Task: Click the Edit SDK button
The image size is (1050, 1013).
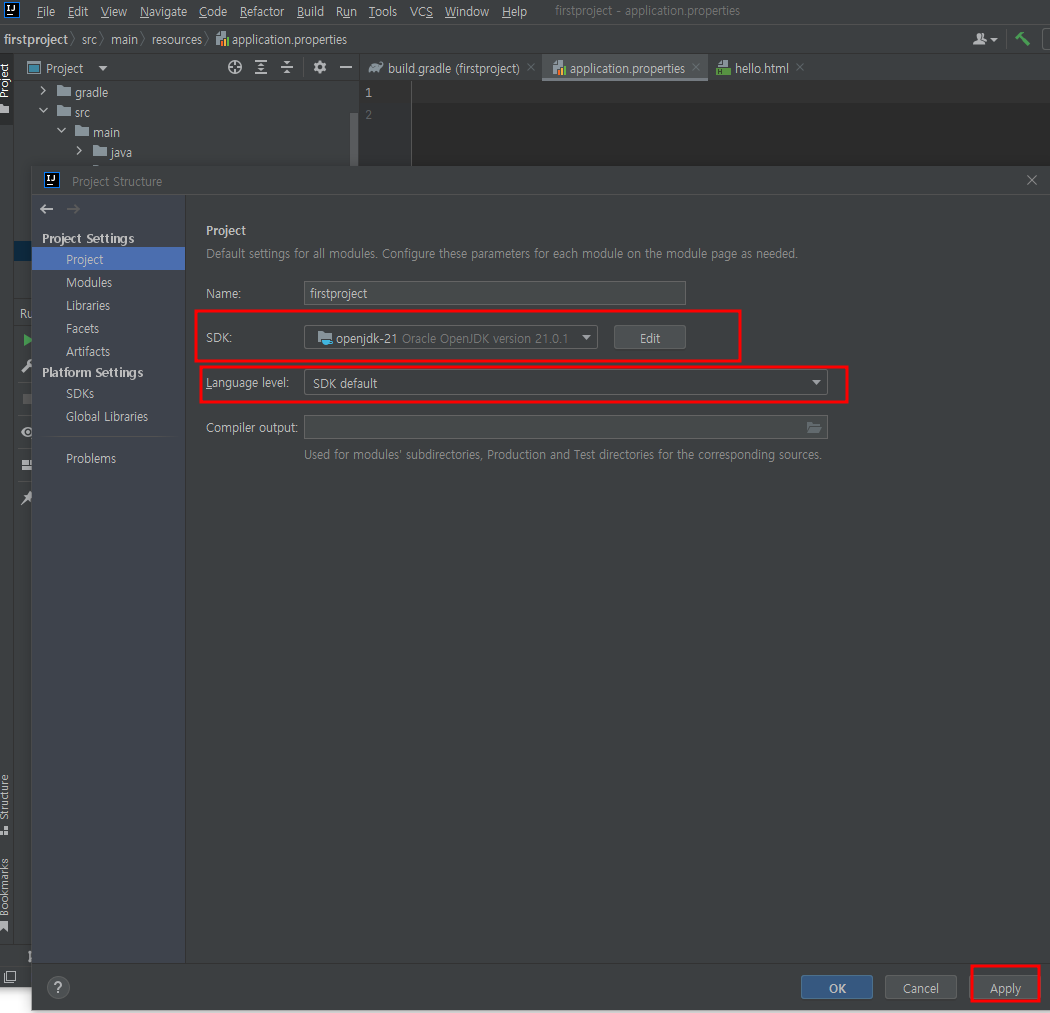Action: (x=650, y=337)
